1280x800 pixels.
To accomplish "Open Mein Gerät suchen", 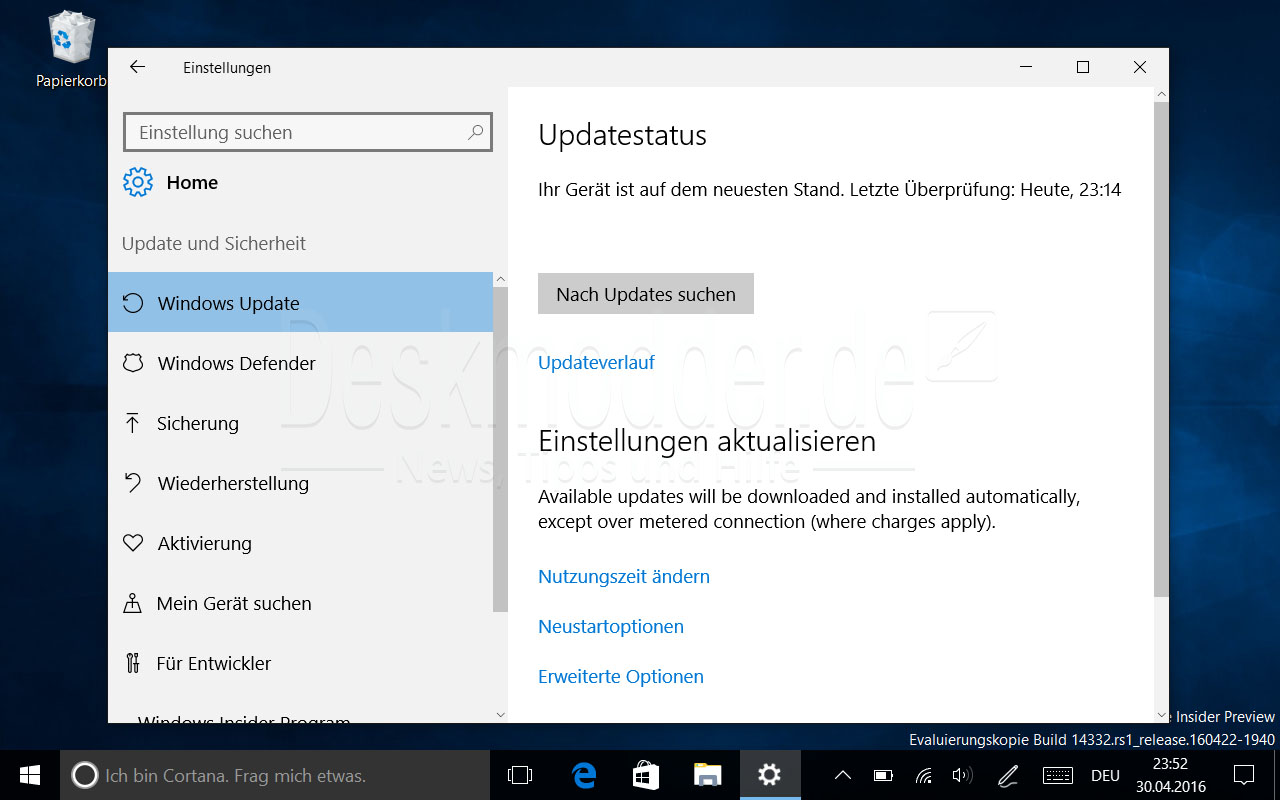I will pyautogui.click(x=233, y=603).
